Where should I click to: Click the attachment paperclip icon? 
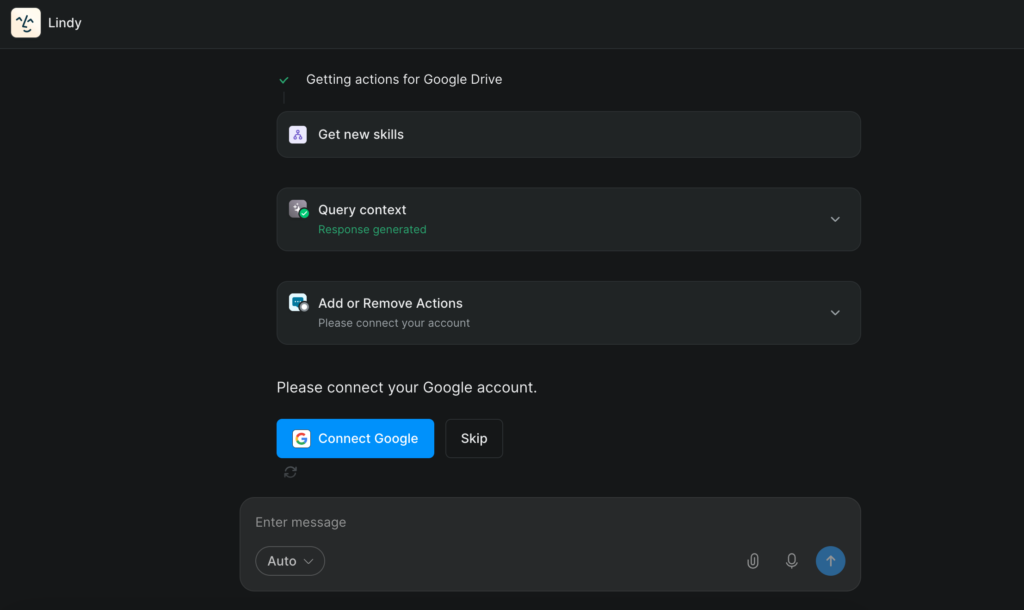[x=753, y=561]
